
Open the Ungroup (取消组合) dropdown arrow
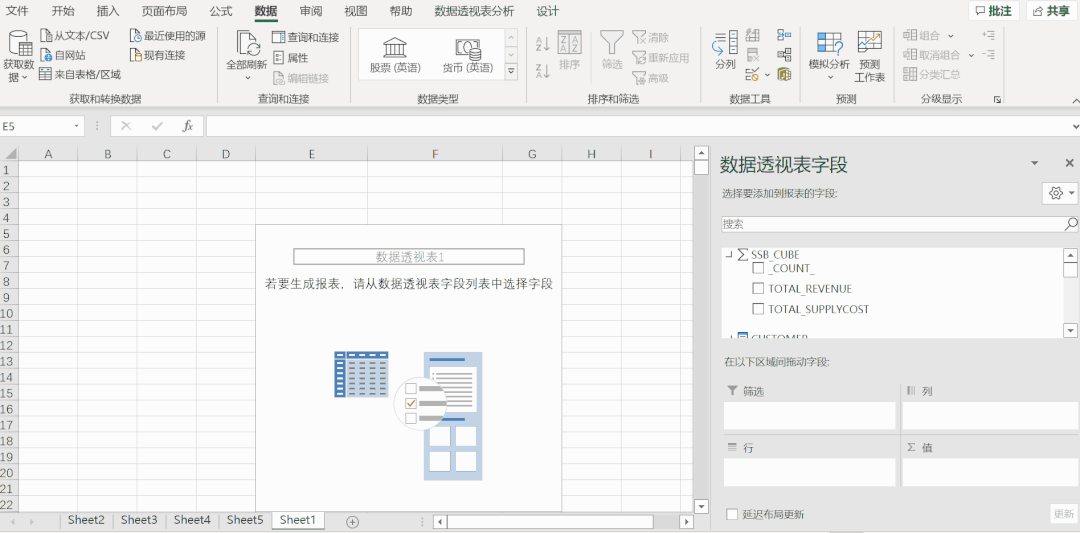pyautogui.click(x=971, y=55)
